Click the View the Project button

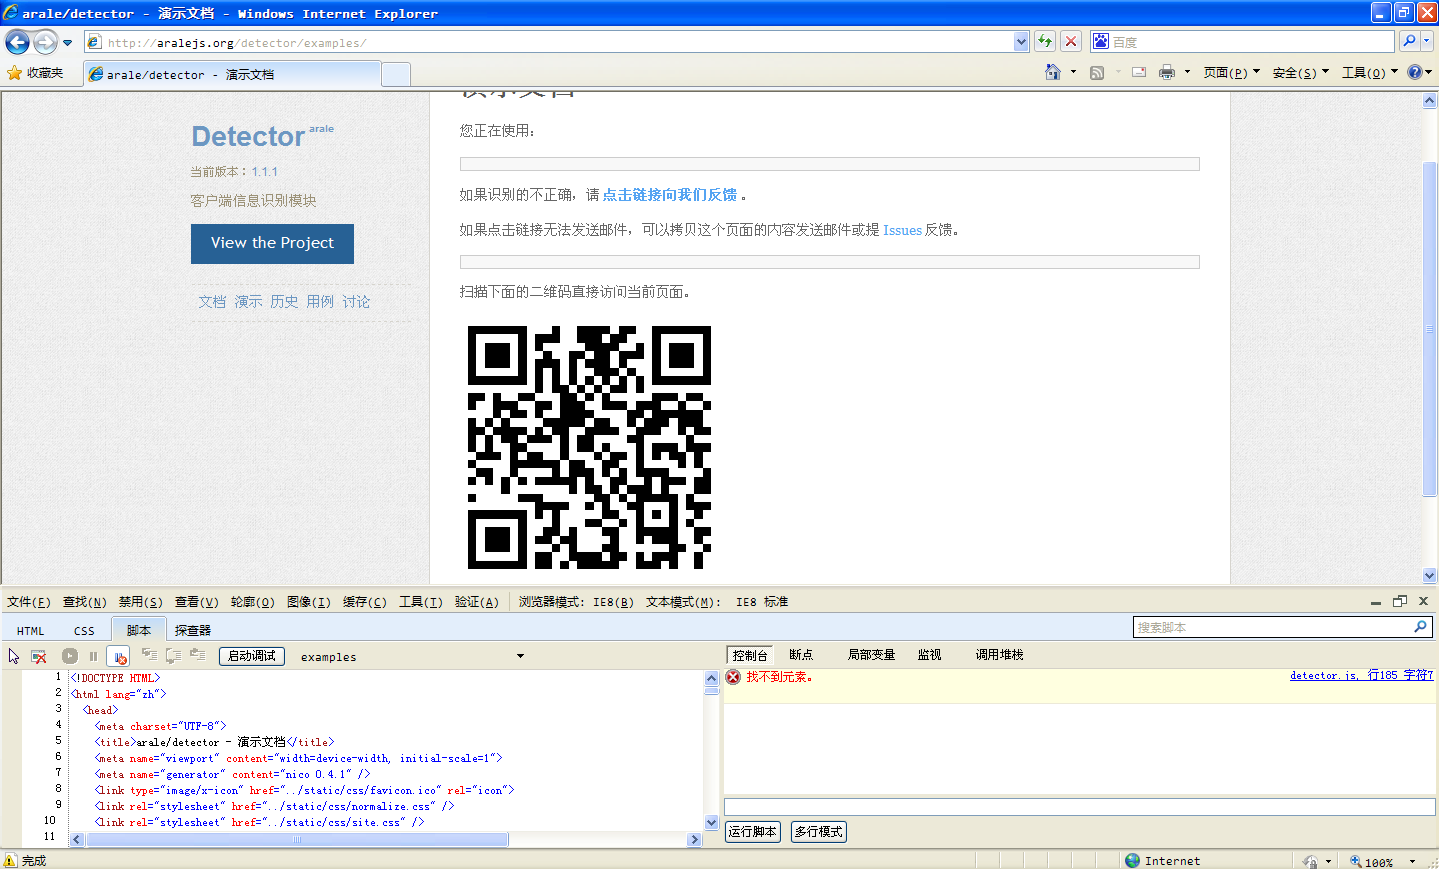tap(272, 244)
